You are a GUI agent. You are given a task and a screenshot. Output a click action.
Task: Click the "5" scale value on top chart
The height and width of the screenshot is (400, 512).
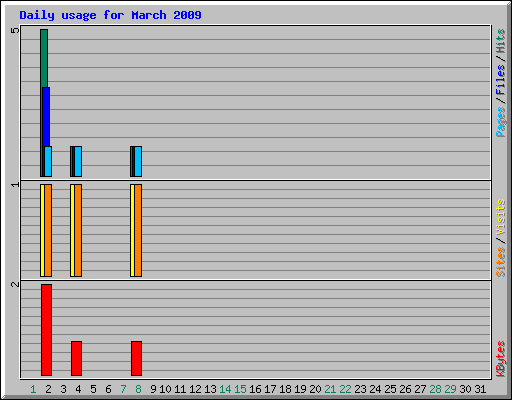point(15,30)
